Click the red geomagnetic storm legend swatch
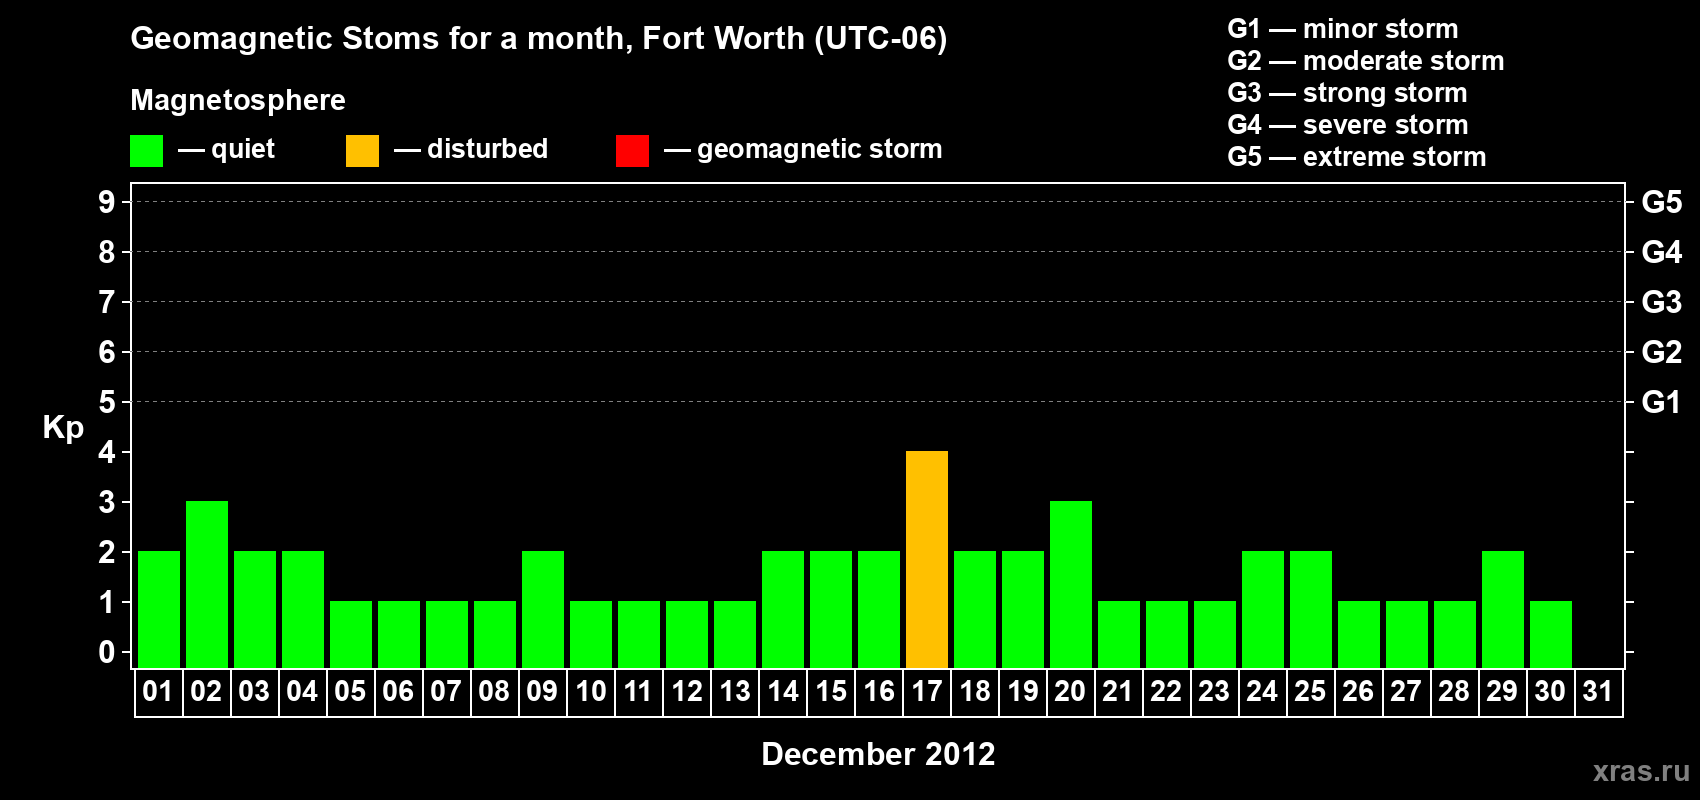The width and height of the screenshot is (1700, 800). 632,151
